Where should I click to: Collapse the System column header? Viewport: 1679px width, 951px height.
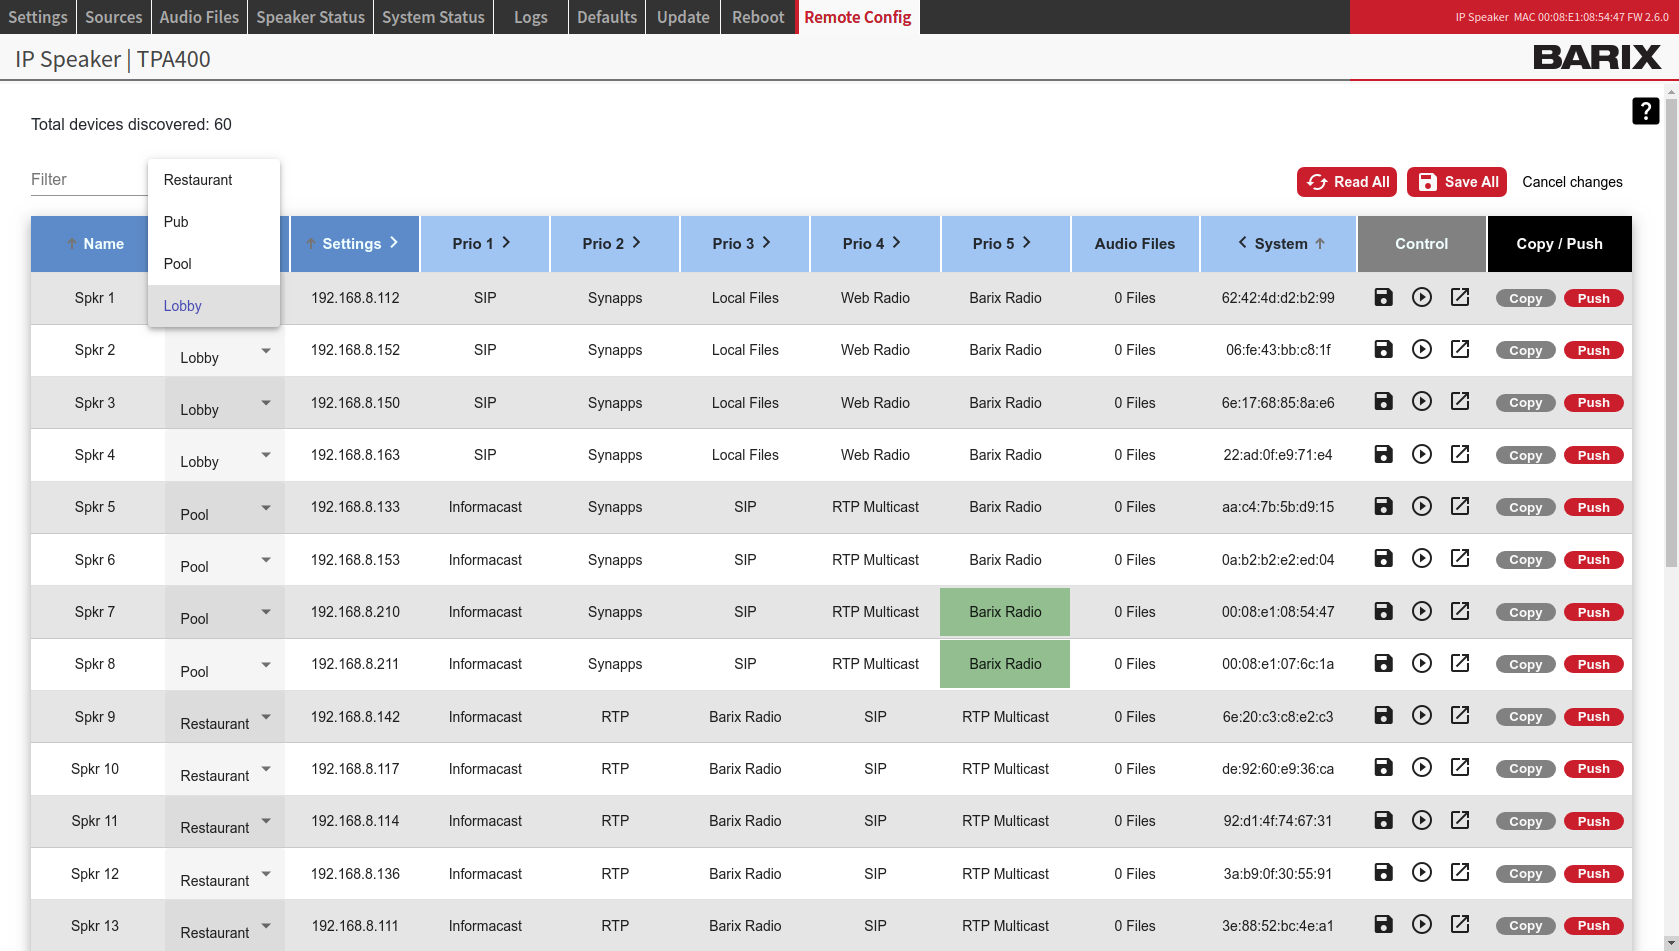coord(1242,243)
